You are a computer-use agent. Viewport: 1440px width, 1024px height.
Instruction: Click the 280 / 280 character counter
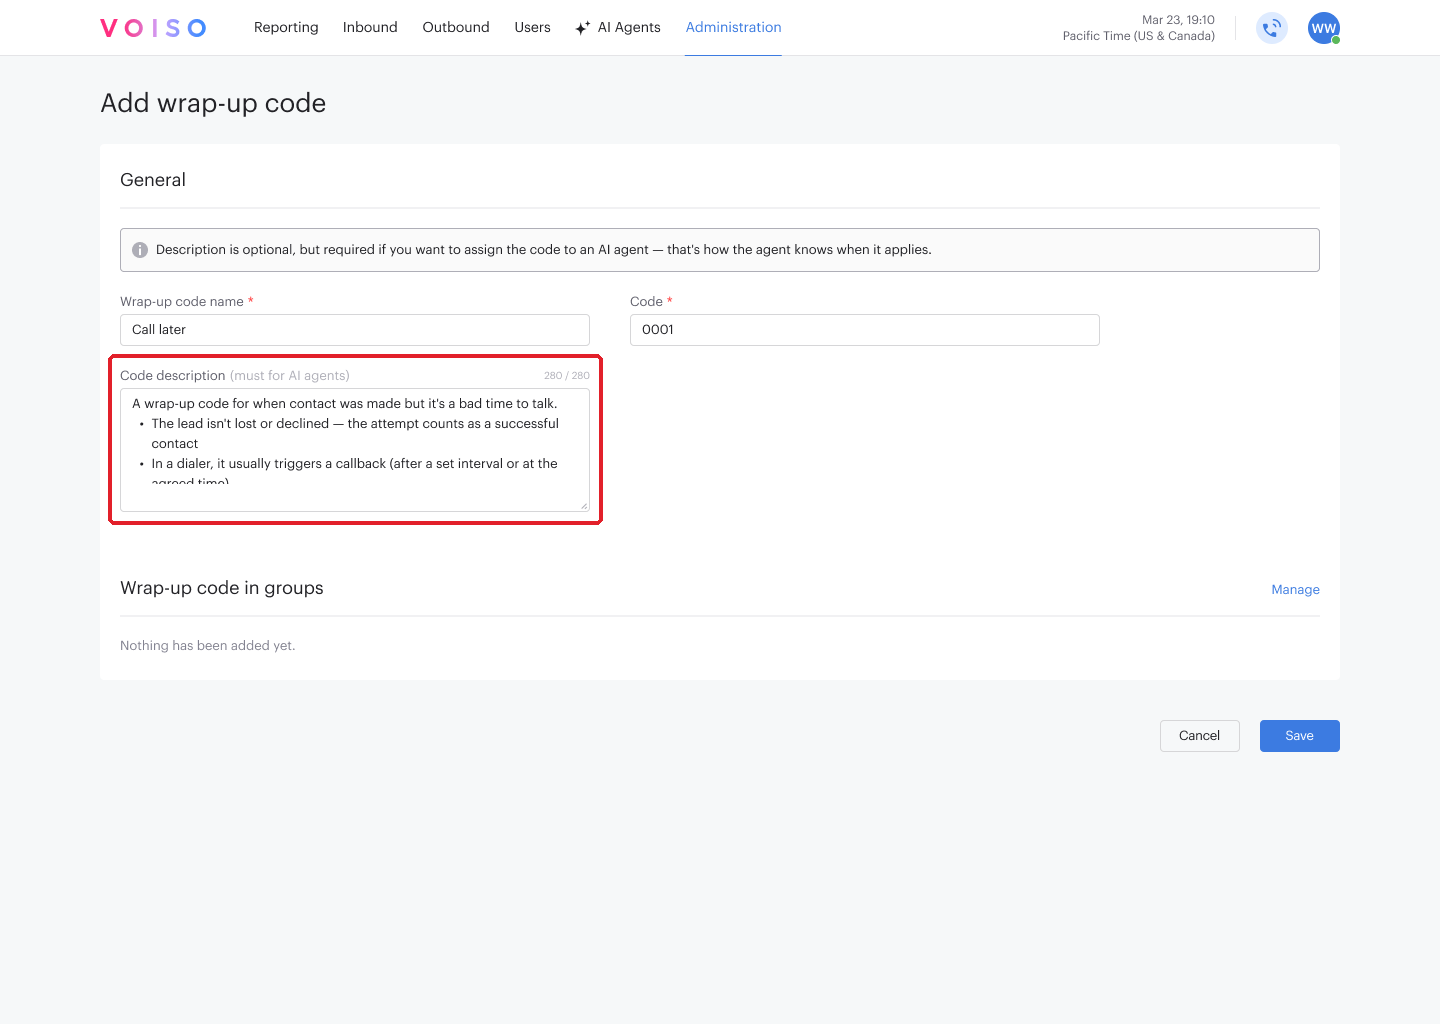[x=567, y=376]
